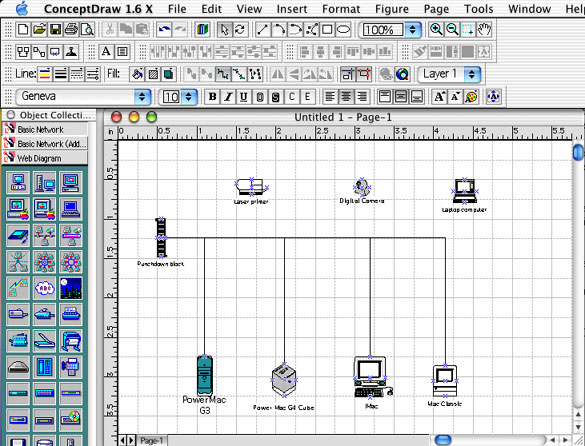Click the line color icon next to Line
The height and width of the screenshot is (446, 585).
45,74
